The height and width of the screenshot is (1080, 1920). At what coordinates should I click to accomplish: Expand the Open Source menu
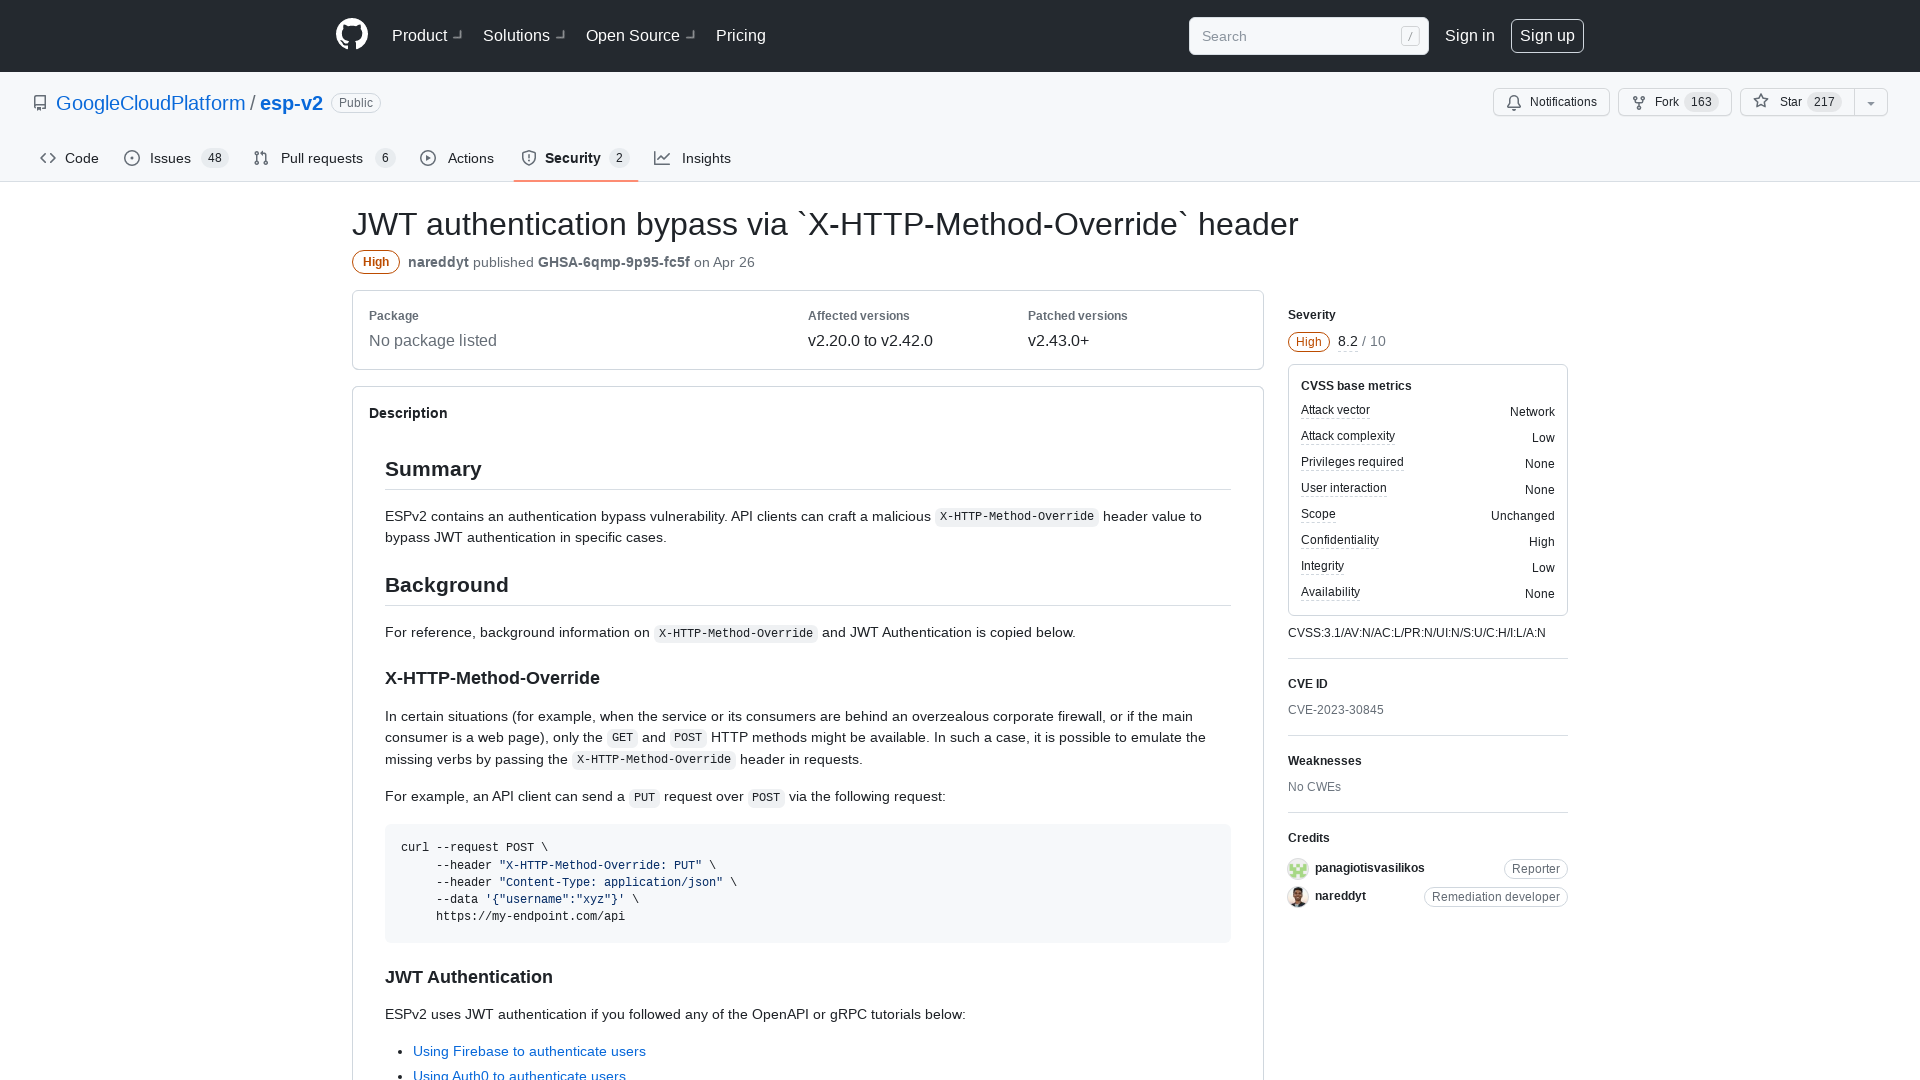(640, 35)
